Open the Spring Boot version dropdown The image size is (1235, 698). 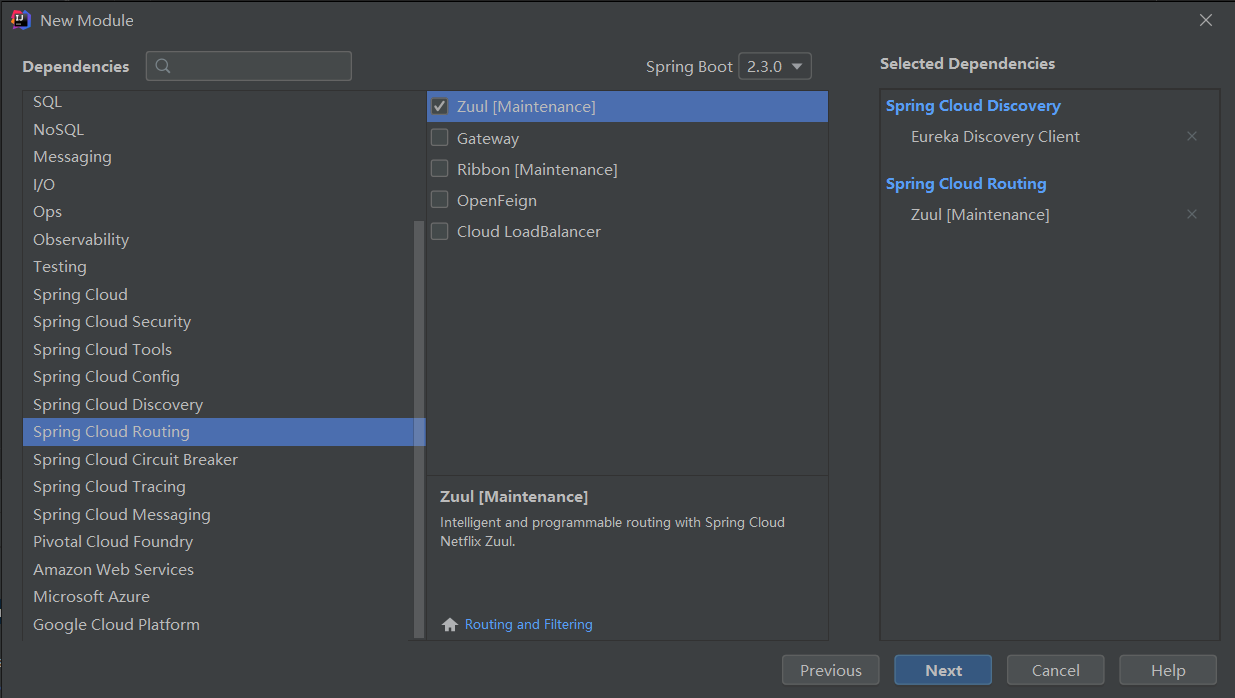tap(774, 66)
